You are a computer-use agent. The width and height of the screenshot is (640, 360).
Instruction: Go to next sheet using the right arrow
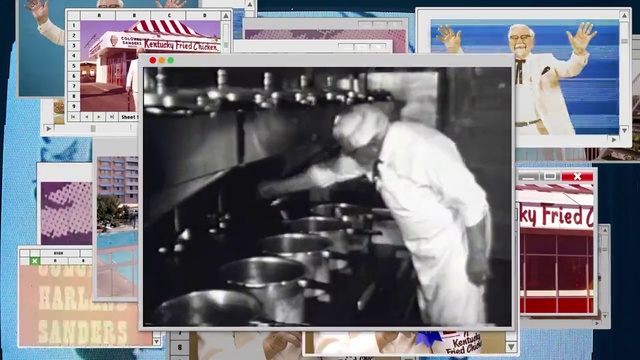[x=99, y=117]
